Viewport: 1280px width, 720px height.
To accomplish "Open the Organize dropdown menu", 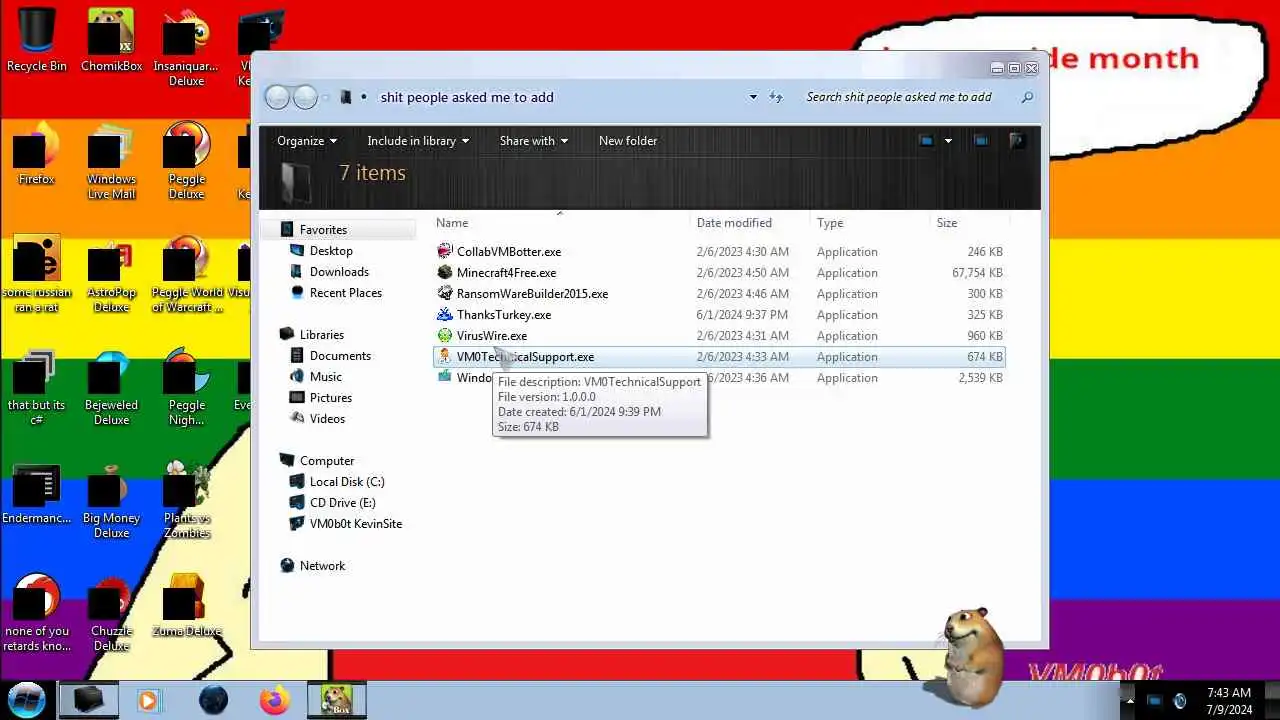I will point(307,141).
